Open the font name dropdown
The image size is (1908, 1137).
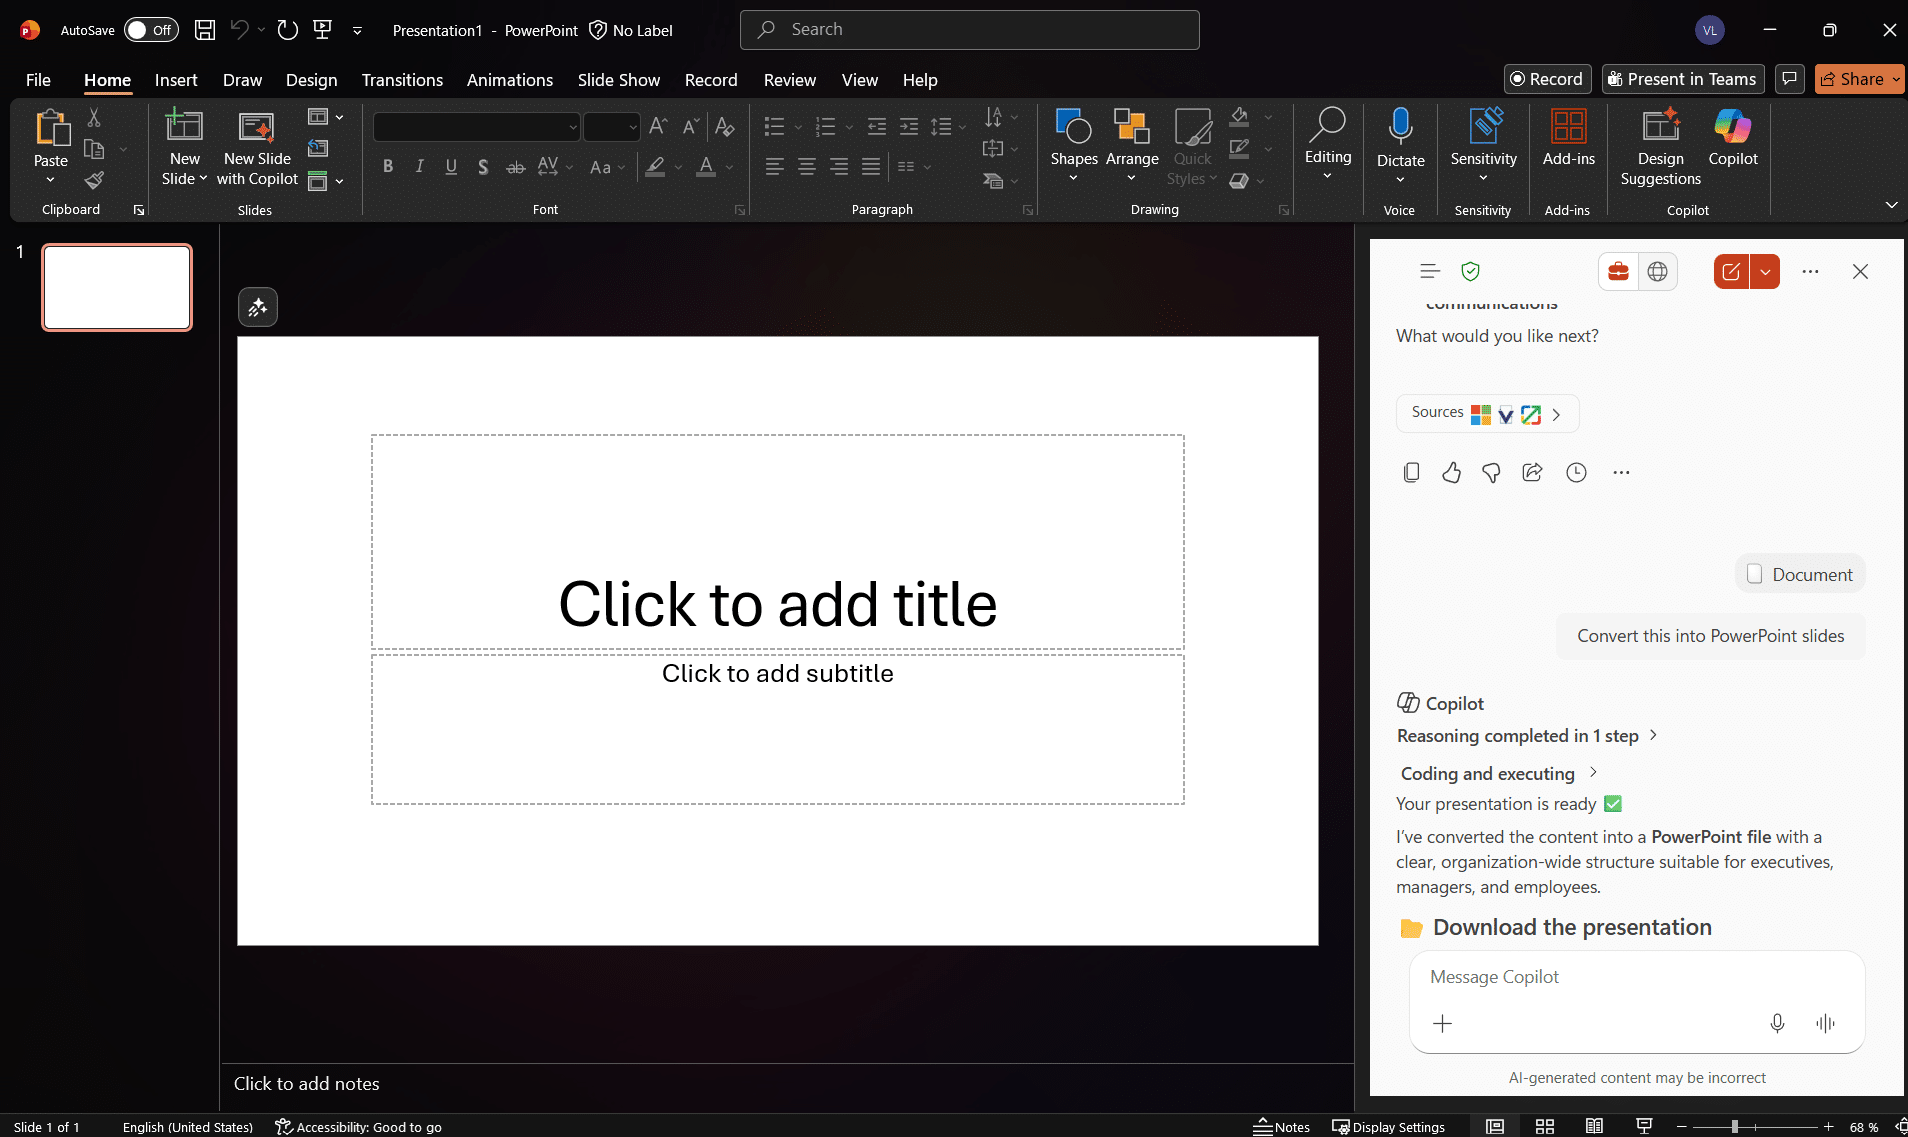point(573,127)
